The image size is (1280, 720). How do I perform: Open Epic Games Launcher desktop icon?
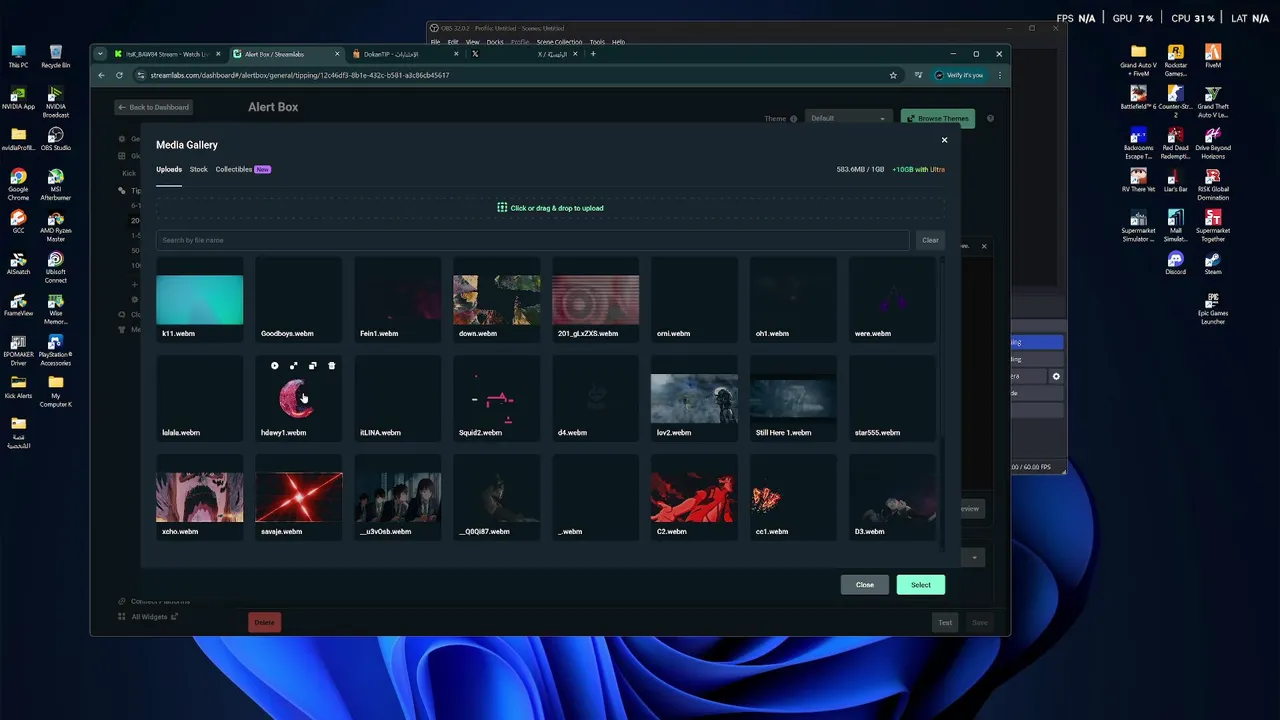tap(1213, 308)
